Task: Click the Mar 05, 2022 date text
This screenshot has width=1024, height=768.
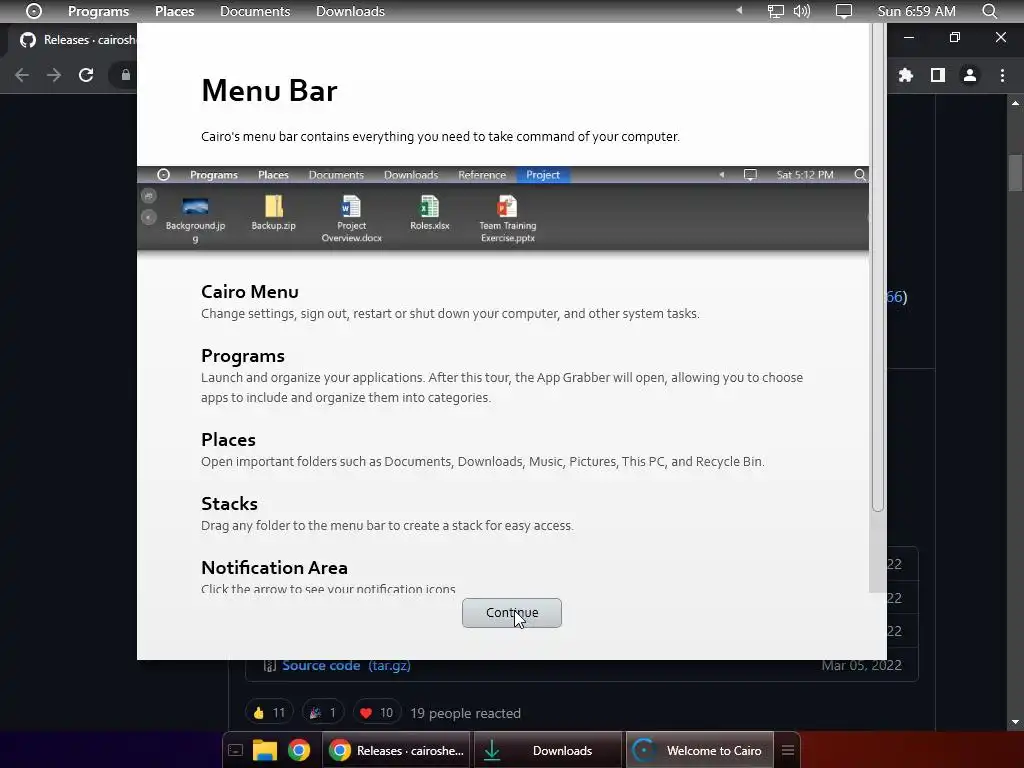Action: (861, 665)
